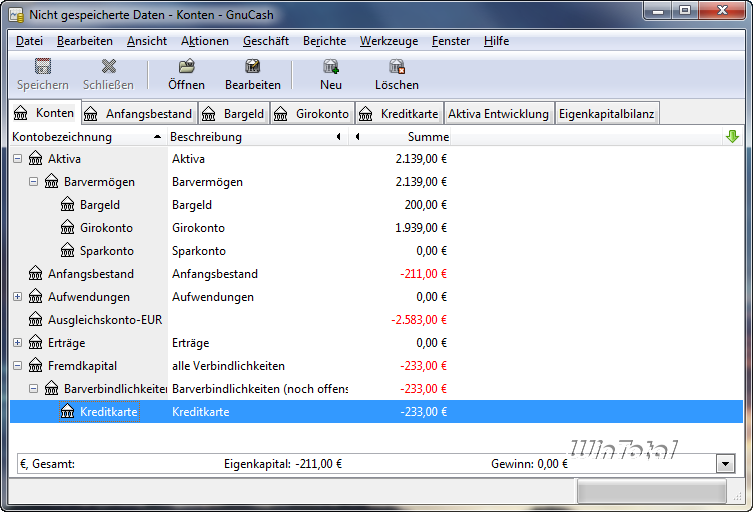Image resolution: width=753 pixels, height=512 pixels.
Task: Open the Hilfe menu
Action: pyautogui.click(x=496, y=41)
